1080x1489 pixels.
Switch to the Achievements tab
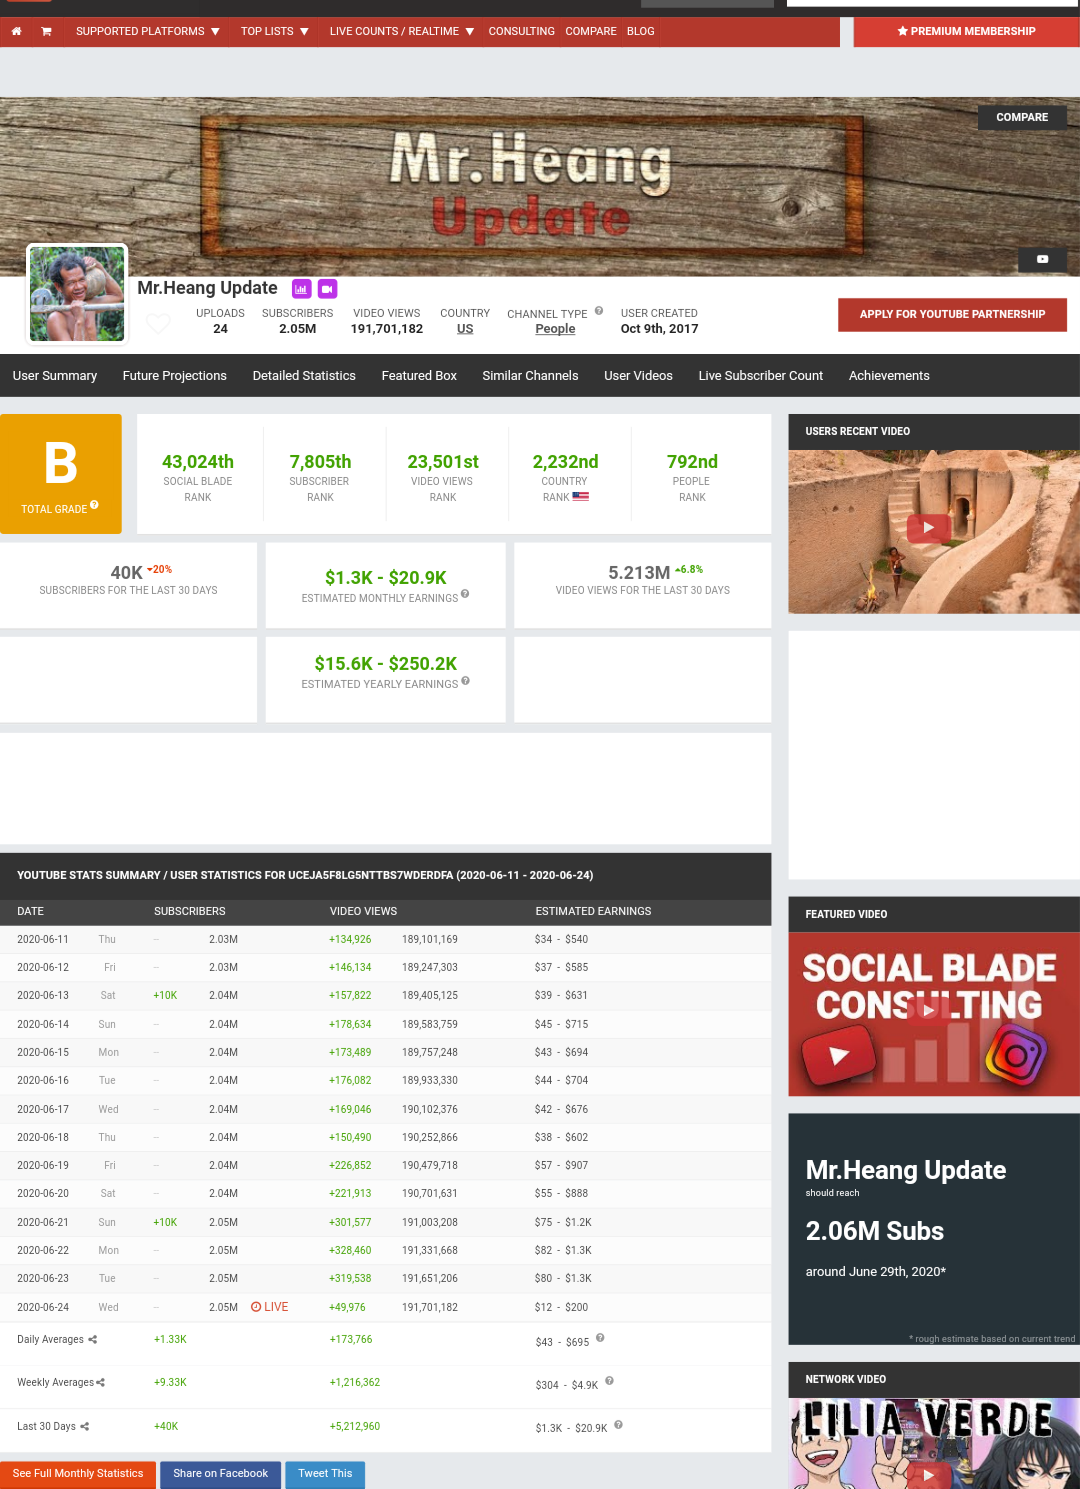[889, 376]
